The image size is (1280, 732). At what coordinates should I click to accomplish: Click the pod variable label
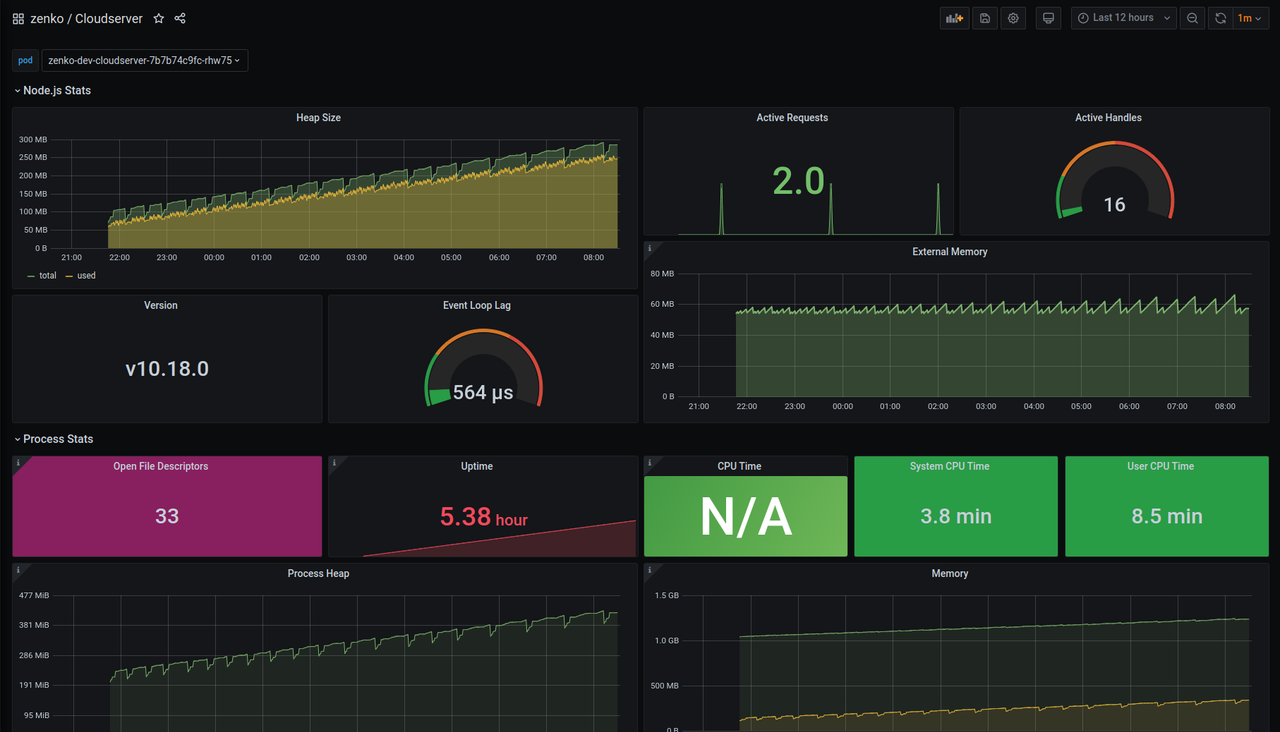(x=25, y=60)
